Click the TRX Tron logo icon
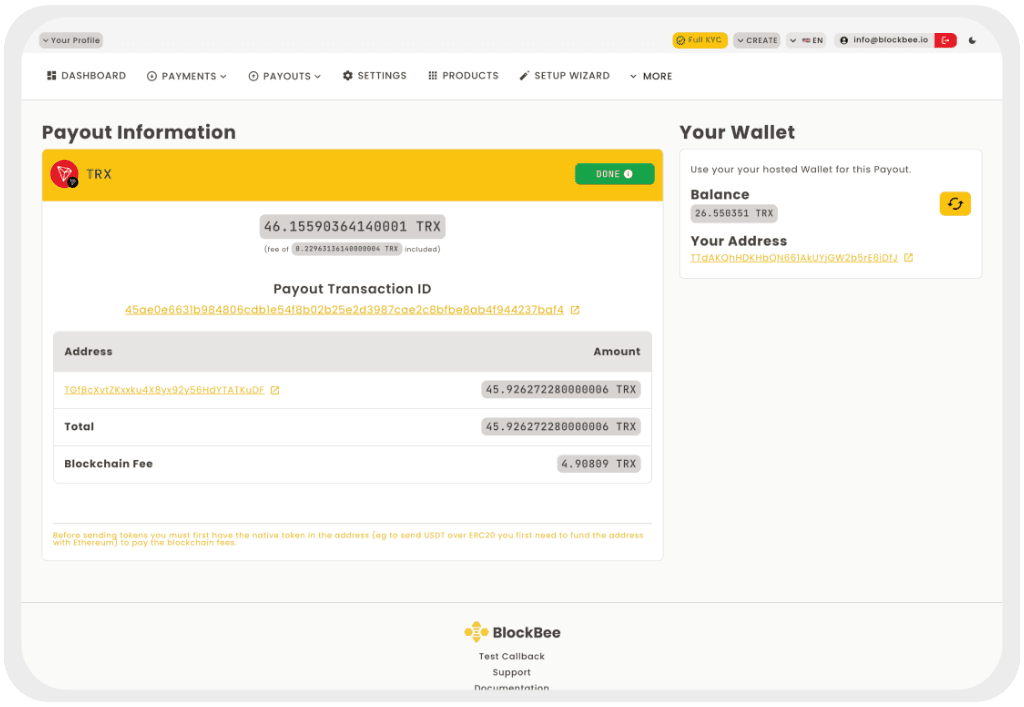This screenshot has width=1024, height=707. click(63, 172)
